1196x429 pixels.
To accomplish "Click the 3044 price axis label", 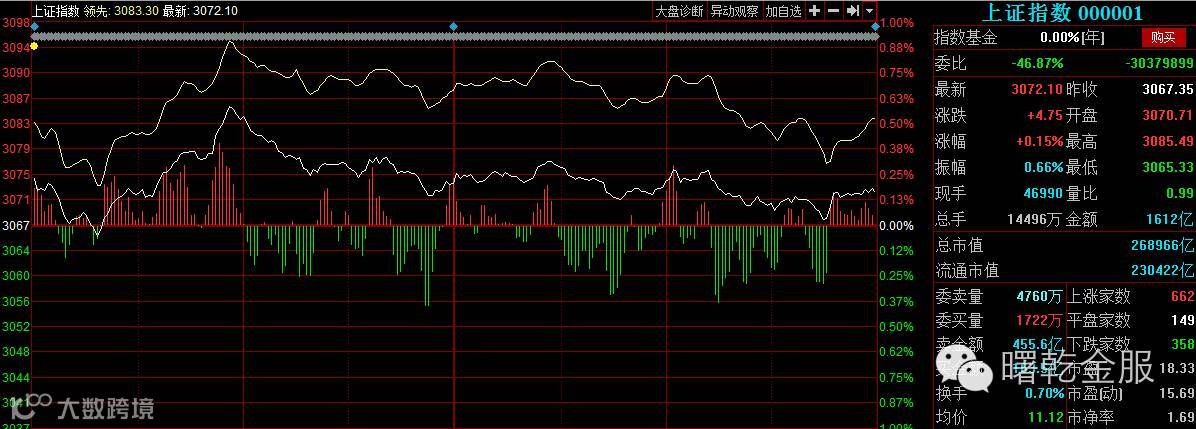I will tap(14, 377).
